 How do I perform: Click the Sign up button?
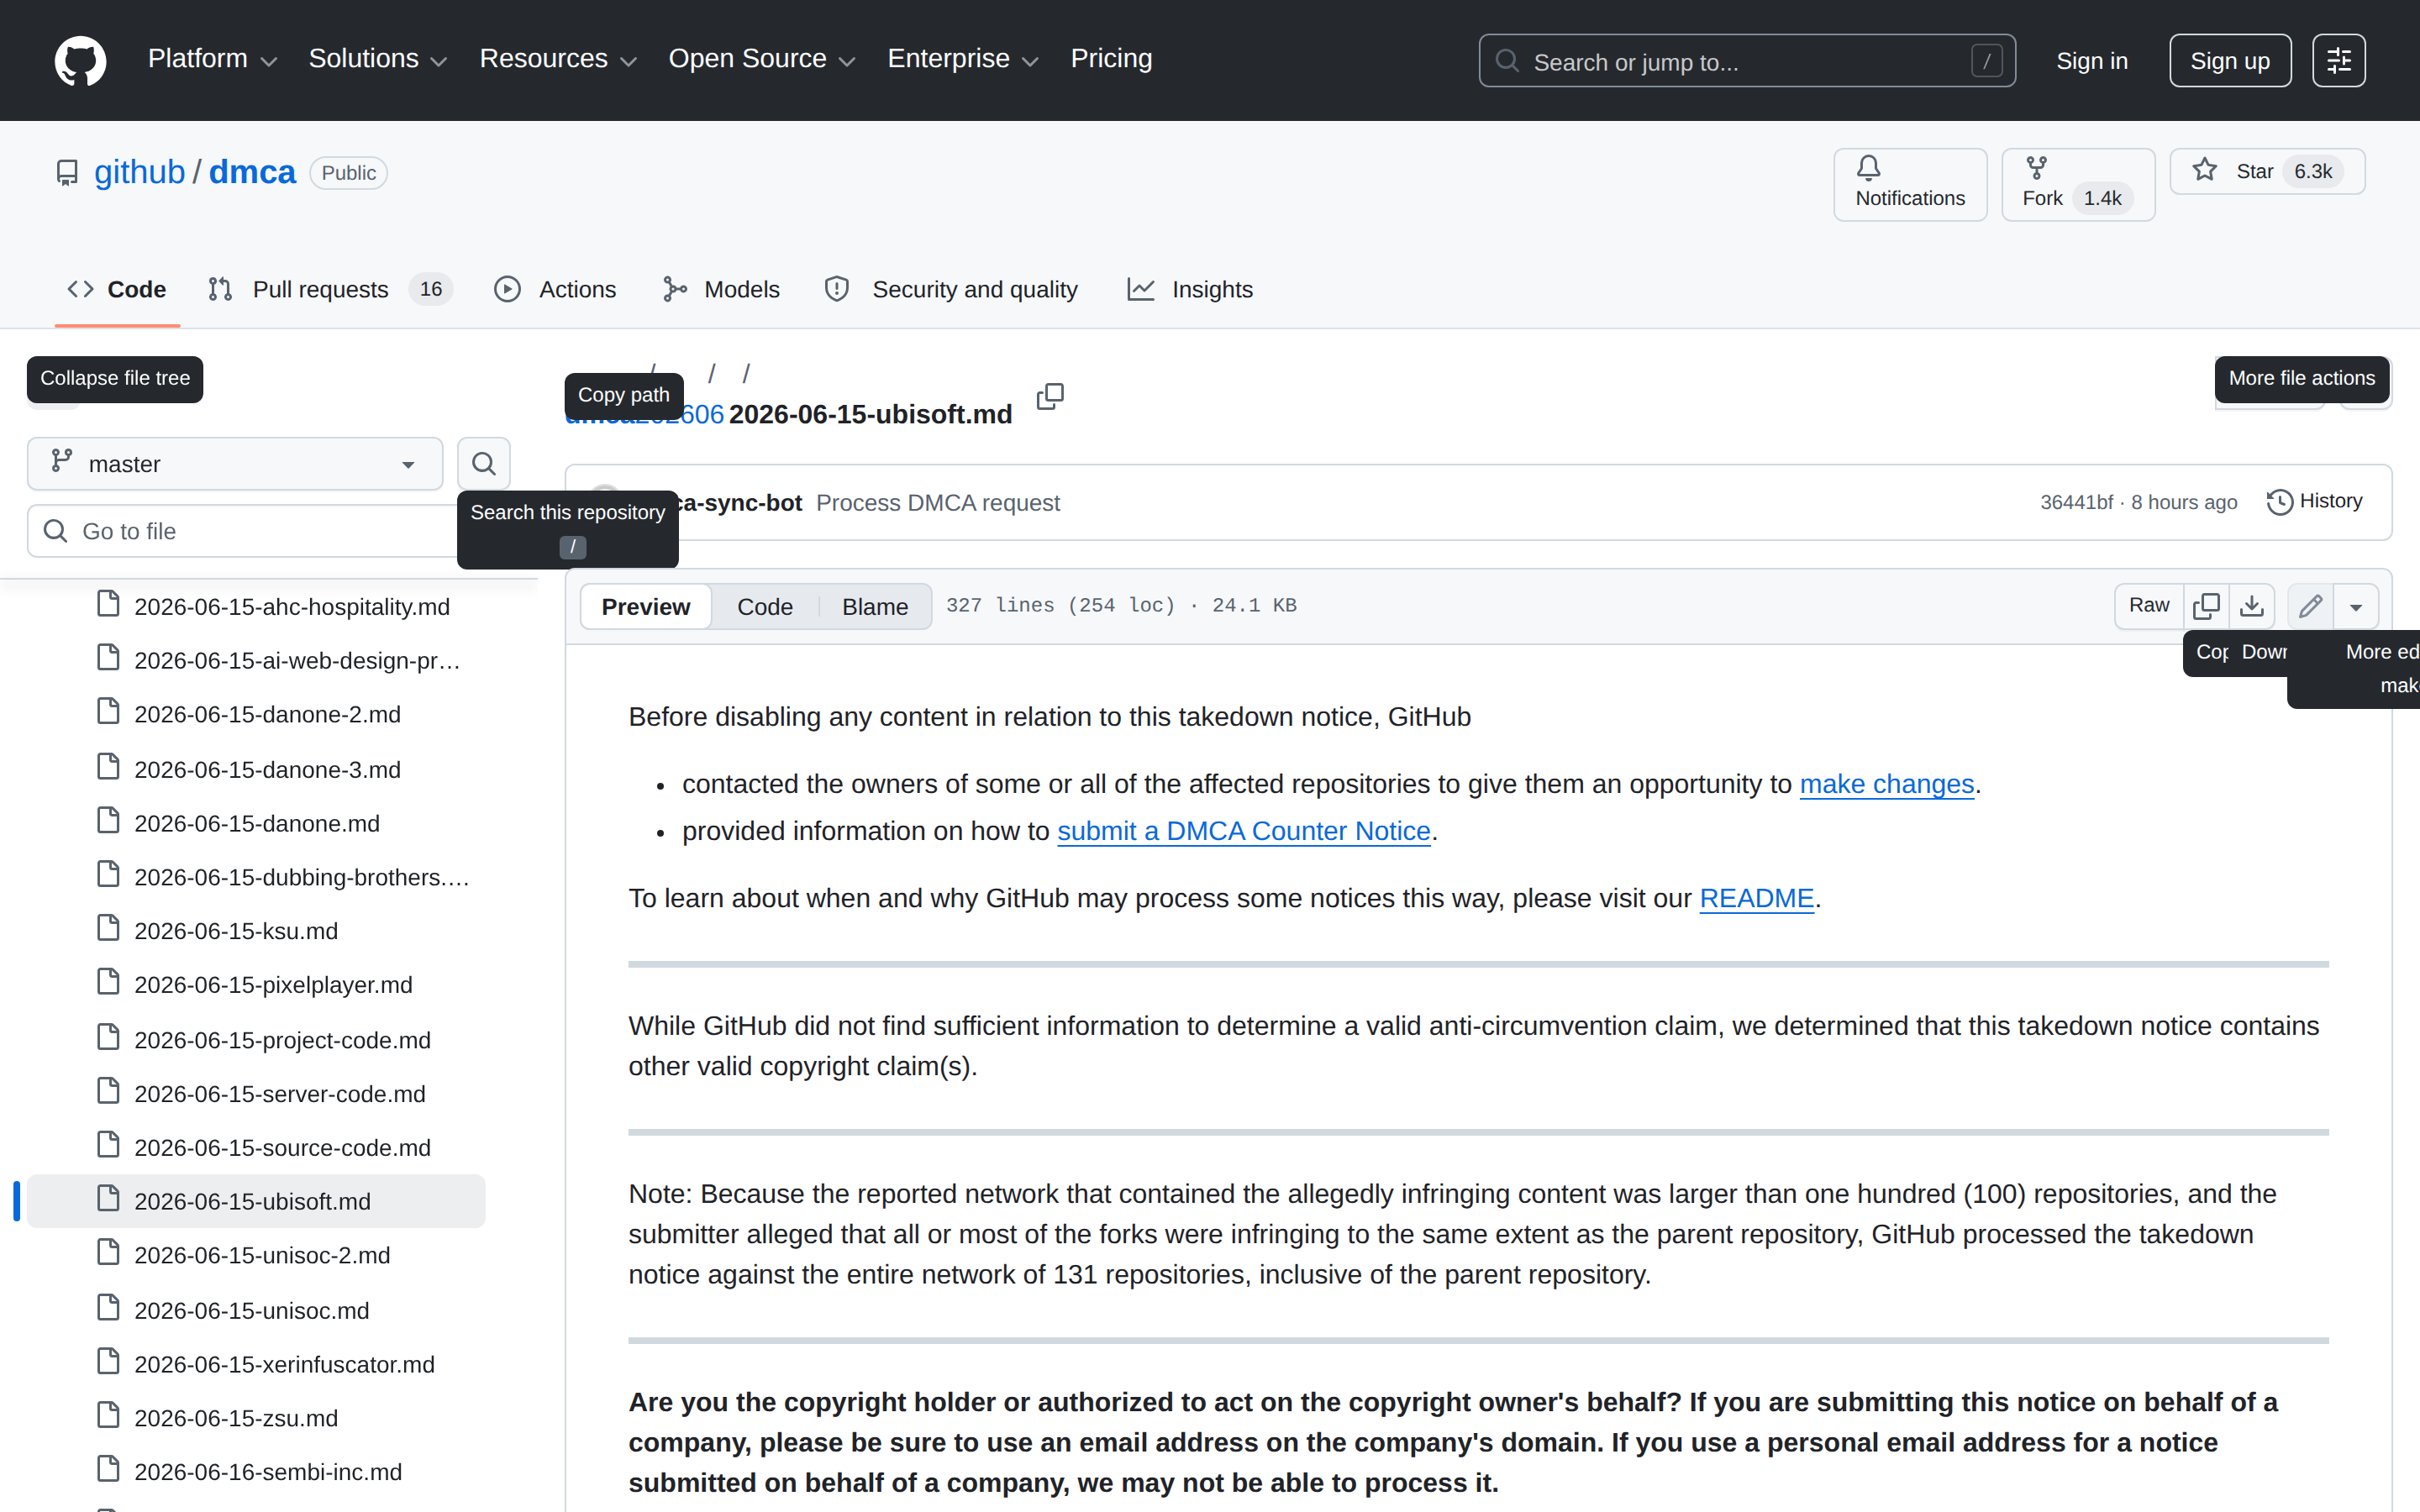pos(2230,61)
